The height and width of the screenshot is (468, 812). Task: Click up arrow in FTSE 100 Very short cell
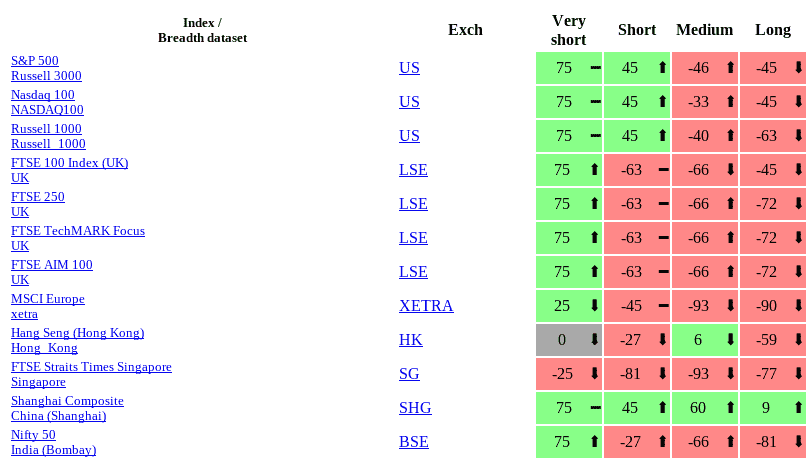pyautogui.click(x=595, y=170)
